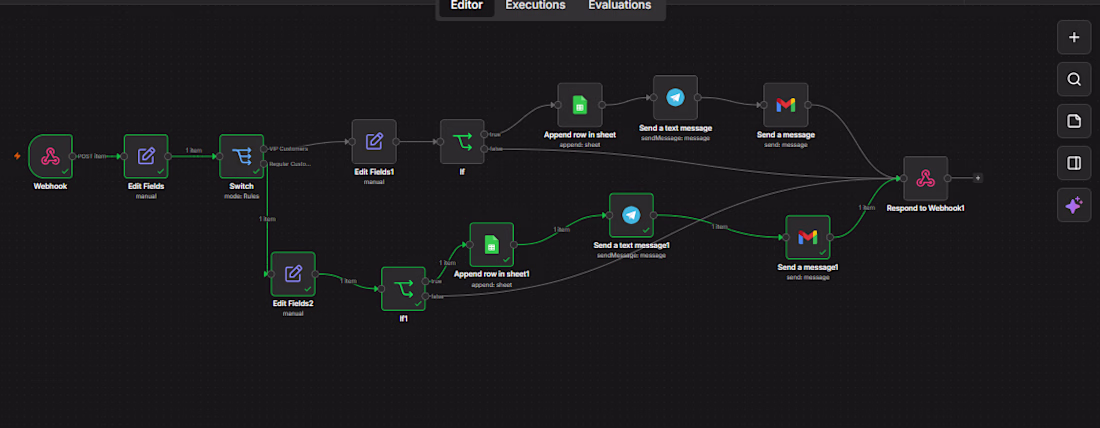Click the 'mode: Rules' text under Switch

[x=241, y=196]
